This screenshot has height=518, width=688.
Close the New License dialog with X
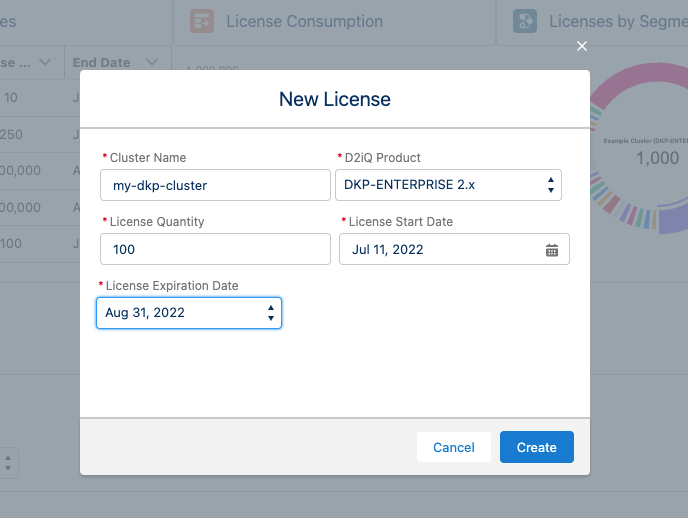[582, 46]
